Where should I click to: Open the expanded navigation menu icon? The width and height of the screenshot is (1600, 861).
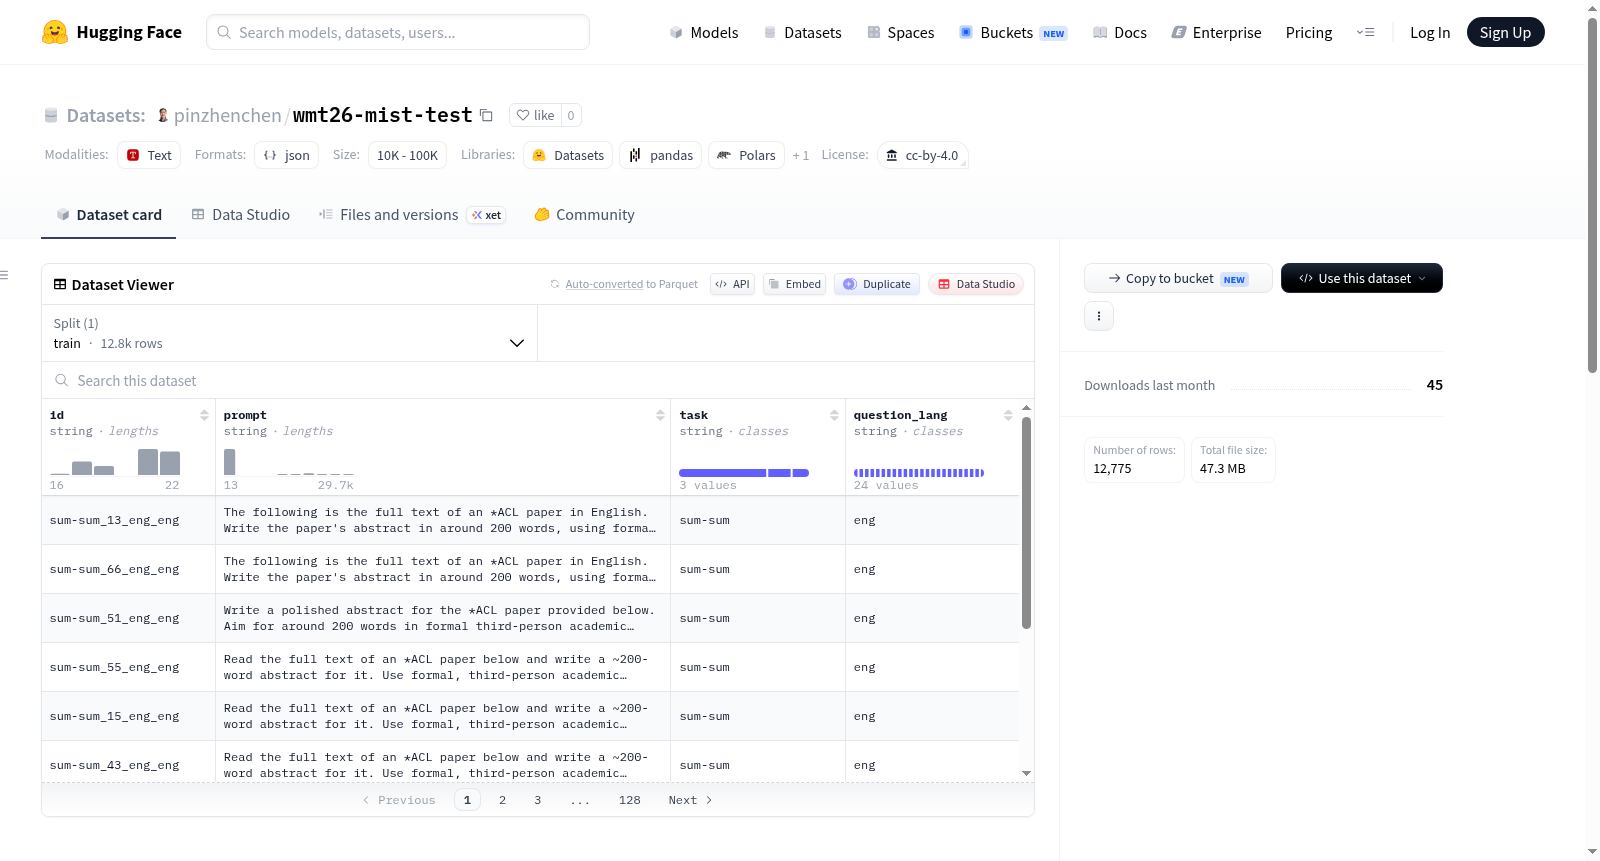[x=1365, y=32]
